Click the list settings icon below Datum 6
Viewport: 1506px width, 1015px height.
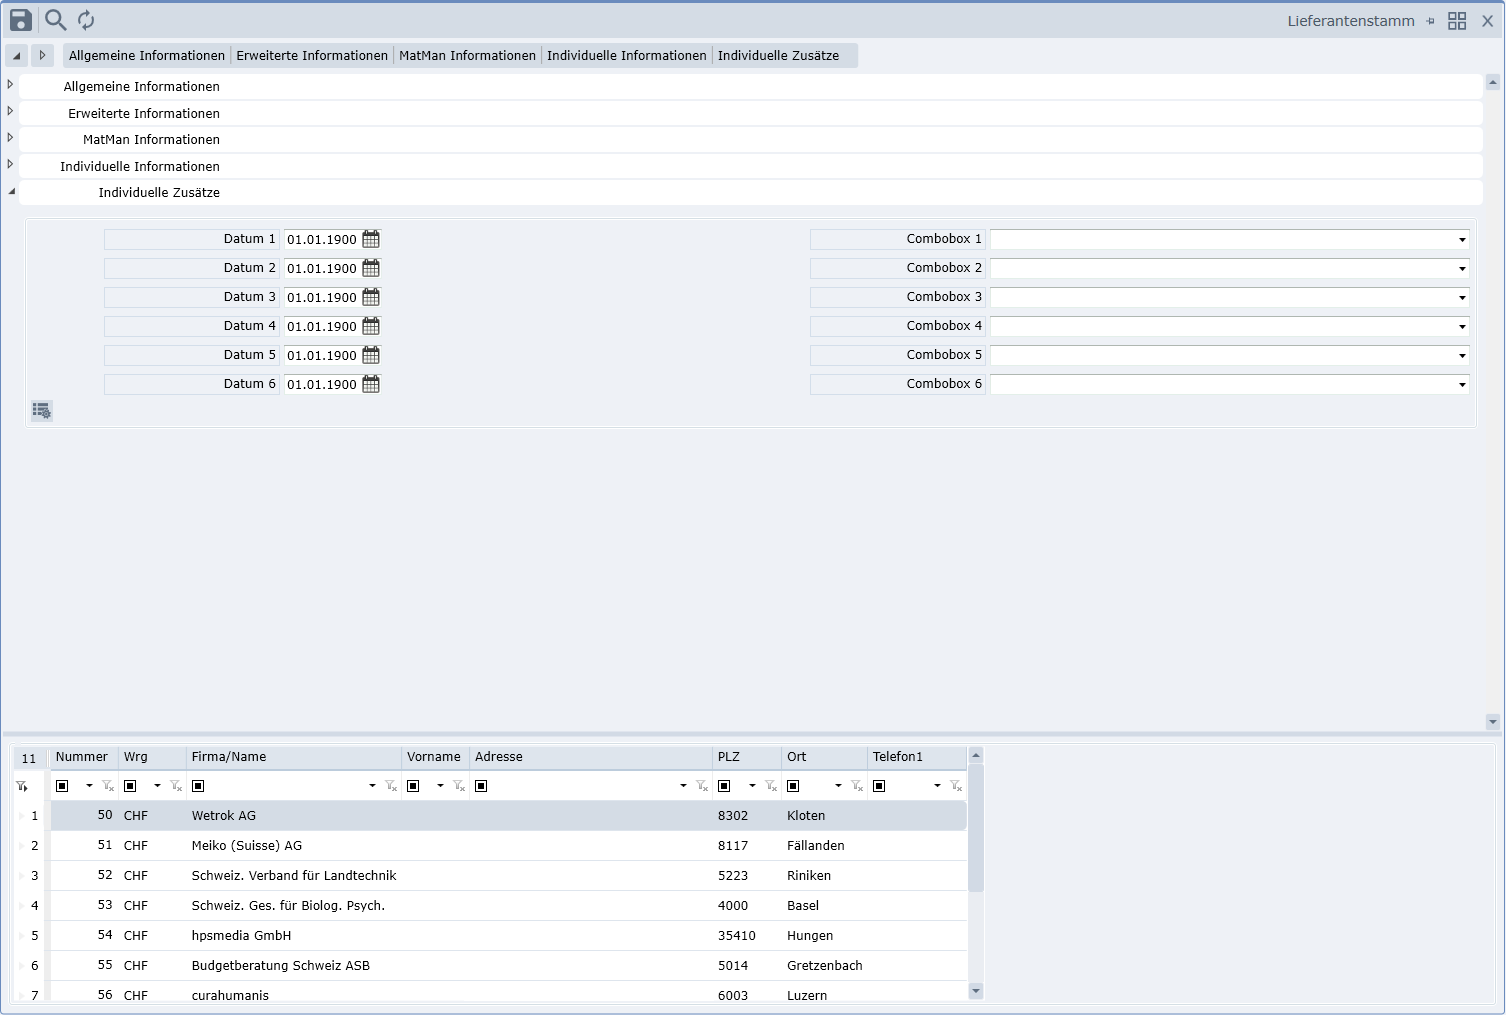click(x=41, y=411)
